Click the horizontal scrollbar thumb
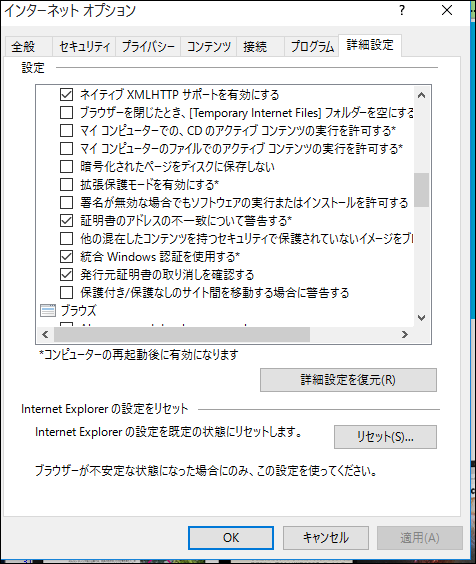This screenshot has width=476, height=564. coord(182,335)
